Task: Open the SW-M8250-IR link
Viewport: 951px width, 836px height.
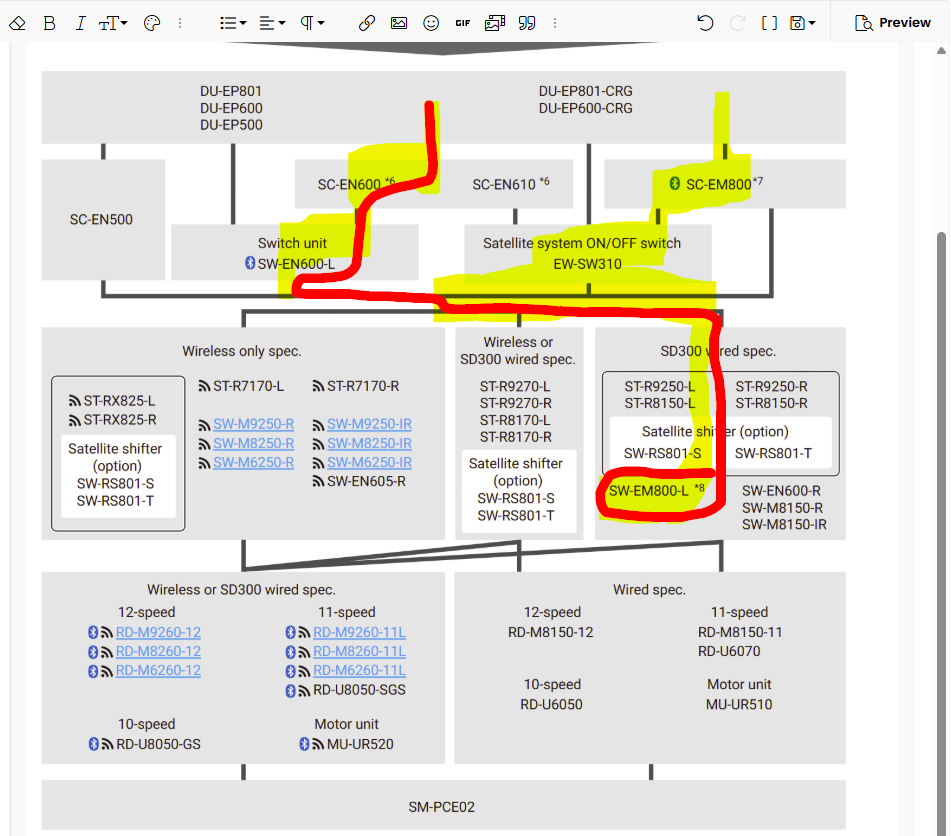Action: pyautogui.click(x=369, y=443)
